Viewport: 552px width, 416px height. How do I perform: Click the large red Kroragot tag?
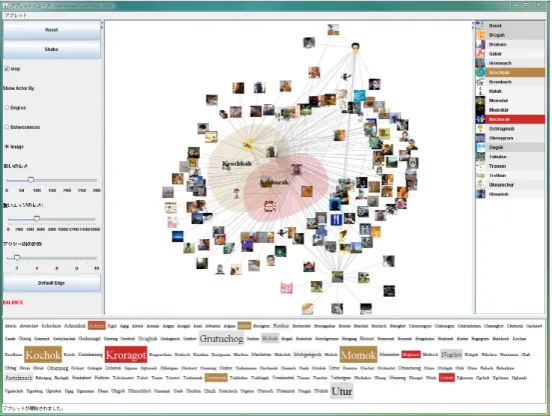126,355
